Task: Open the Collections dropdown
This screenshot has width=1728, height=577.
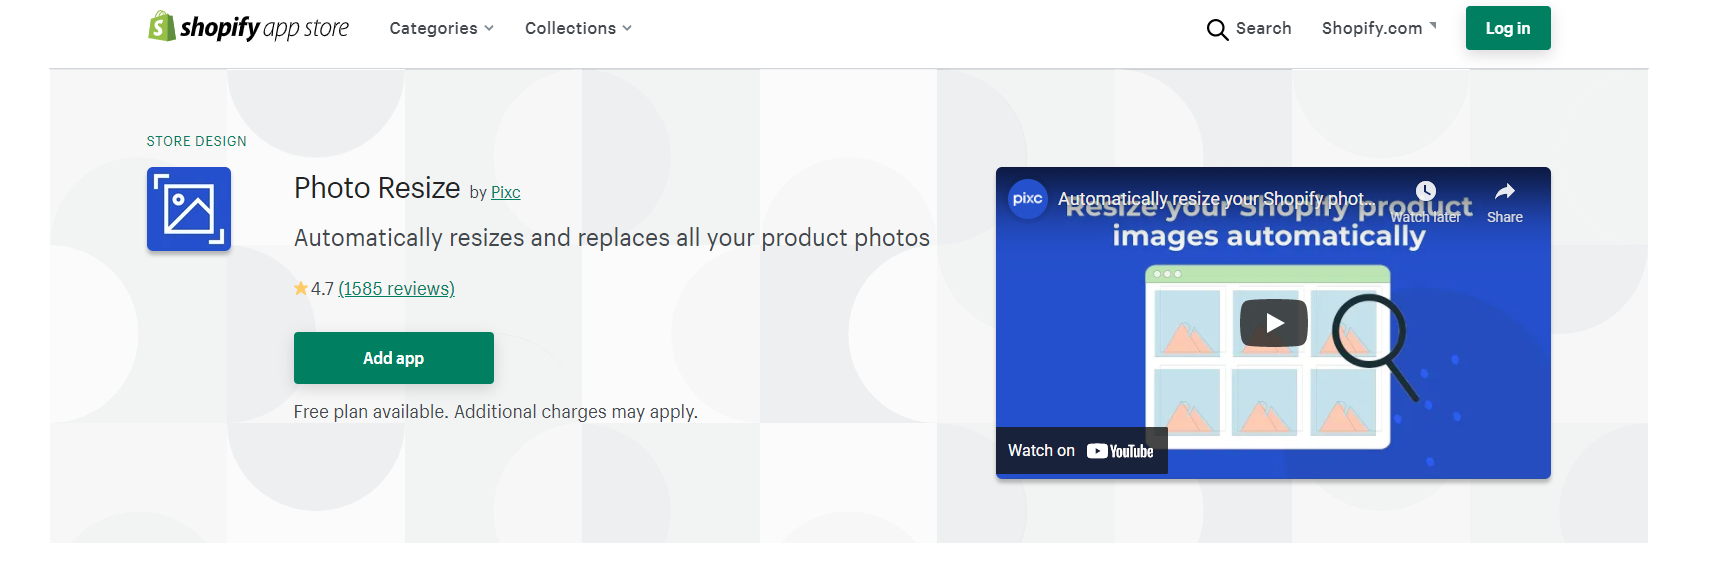Action: 578,28
